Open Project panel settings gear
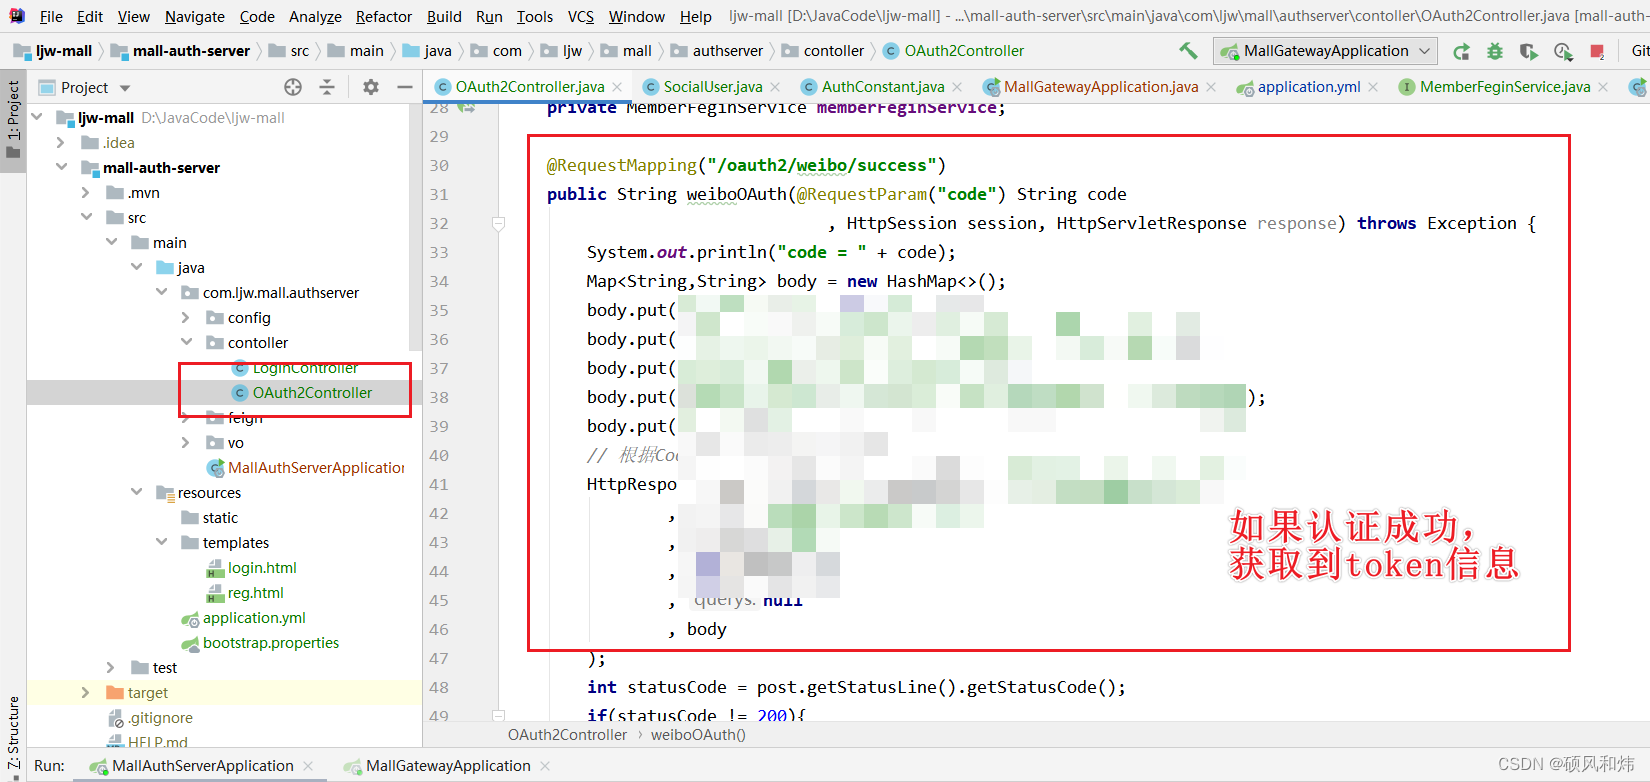This screenshot has width=1650, height=782. [x=371, y=87]
